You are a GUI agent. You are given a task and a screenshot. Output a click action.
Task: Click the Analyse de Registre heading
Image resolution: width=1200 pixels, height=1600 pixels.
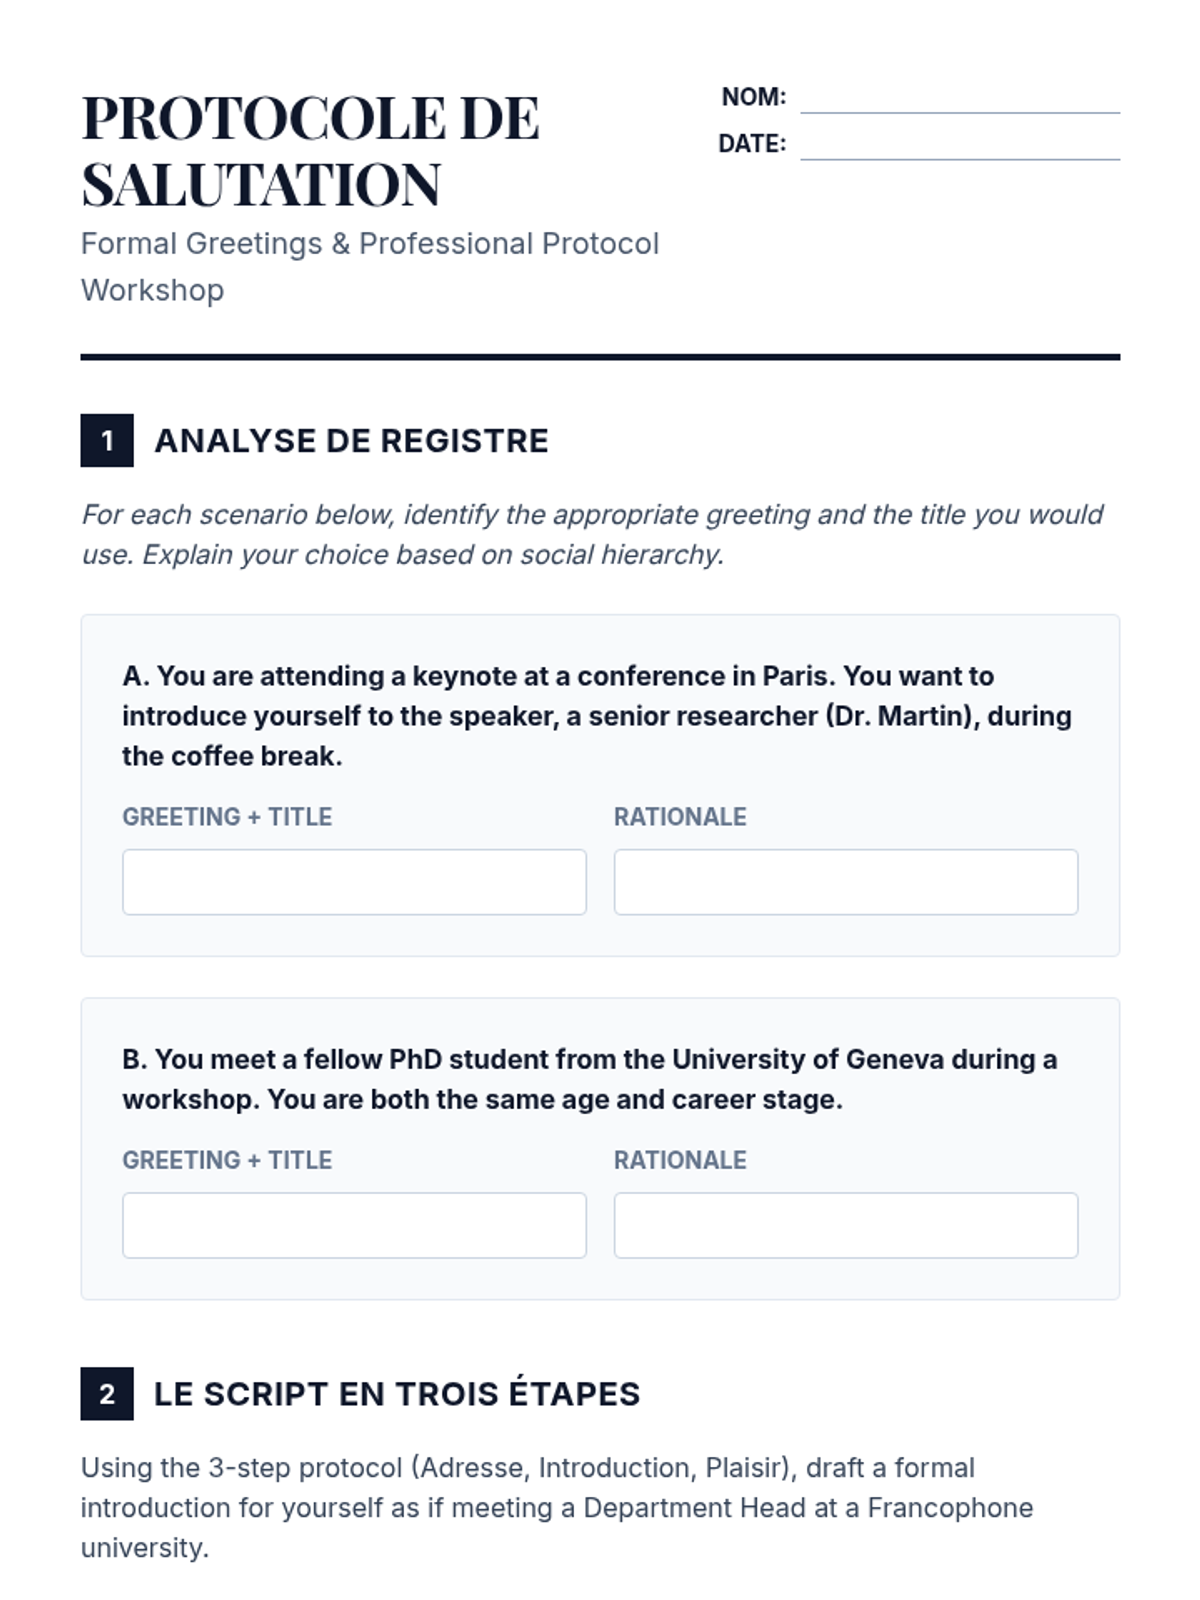pyautogui.click(x=351, y=441)
